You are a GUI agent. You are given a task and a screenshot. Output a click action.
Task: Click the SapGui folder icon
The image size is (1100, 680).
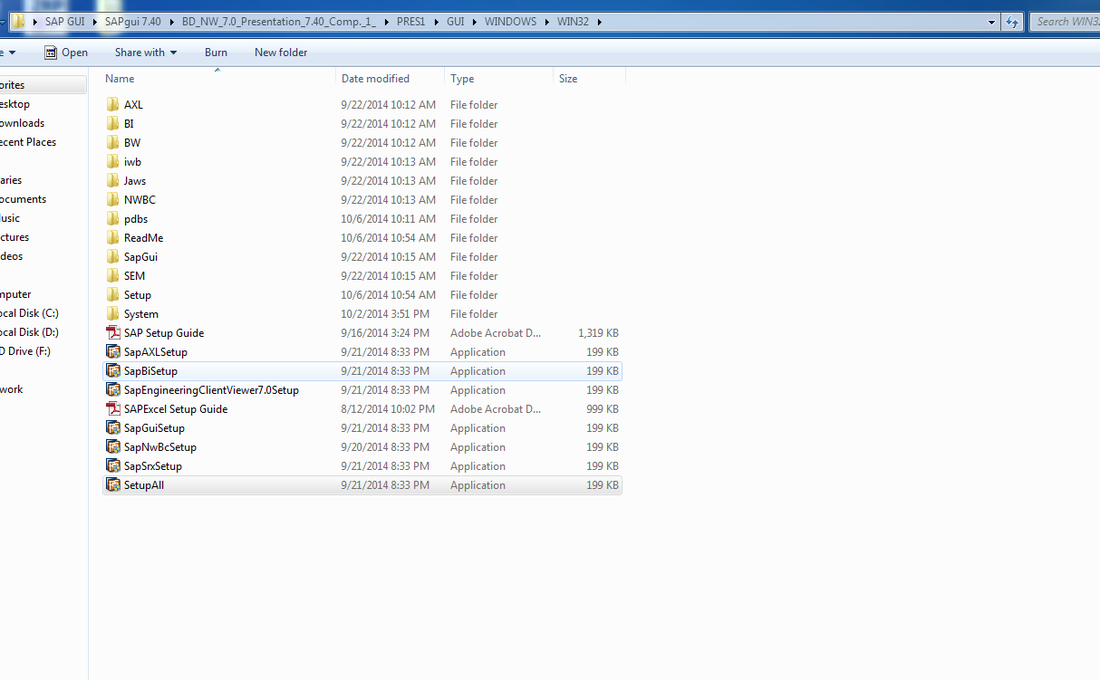[x=113, y=256]
